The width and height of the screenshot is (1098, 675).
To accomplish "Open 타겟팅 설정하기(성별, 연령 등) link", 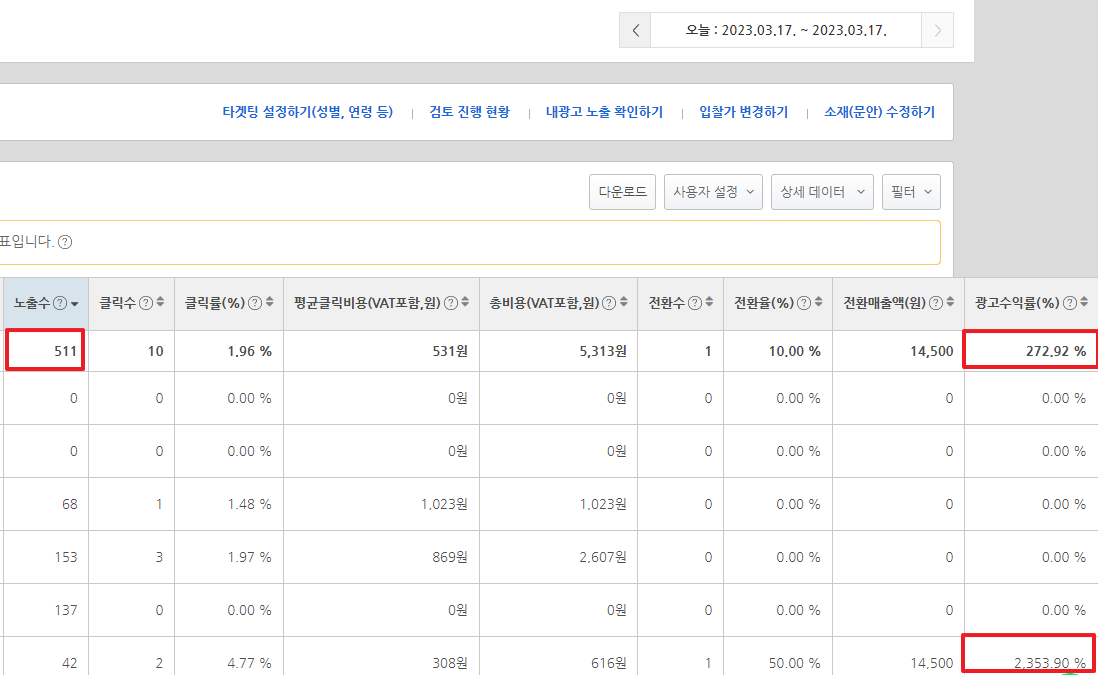I will 307,112.
